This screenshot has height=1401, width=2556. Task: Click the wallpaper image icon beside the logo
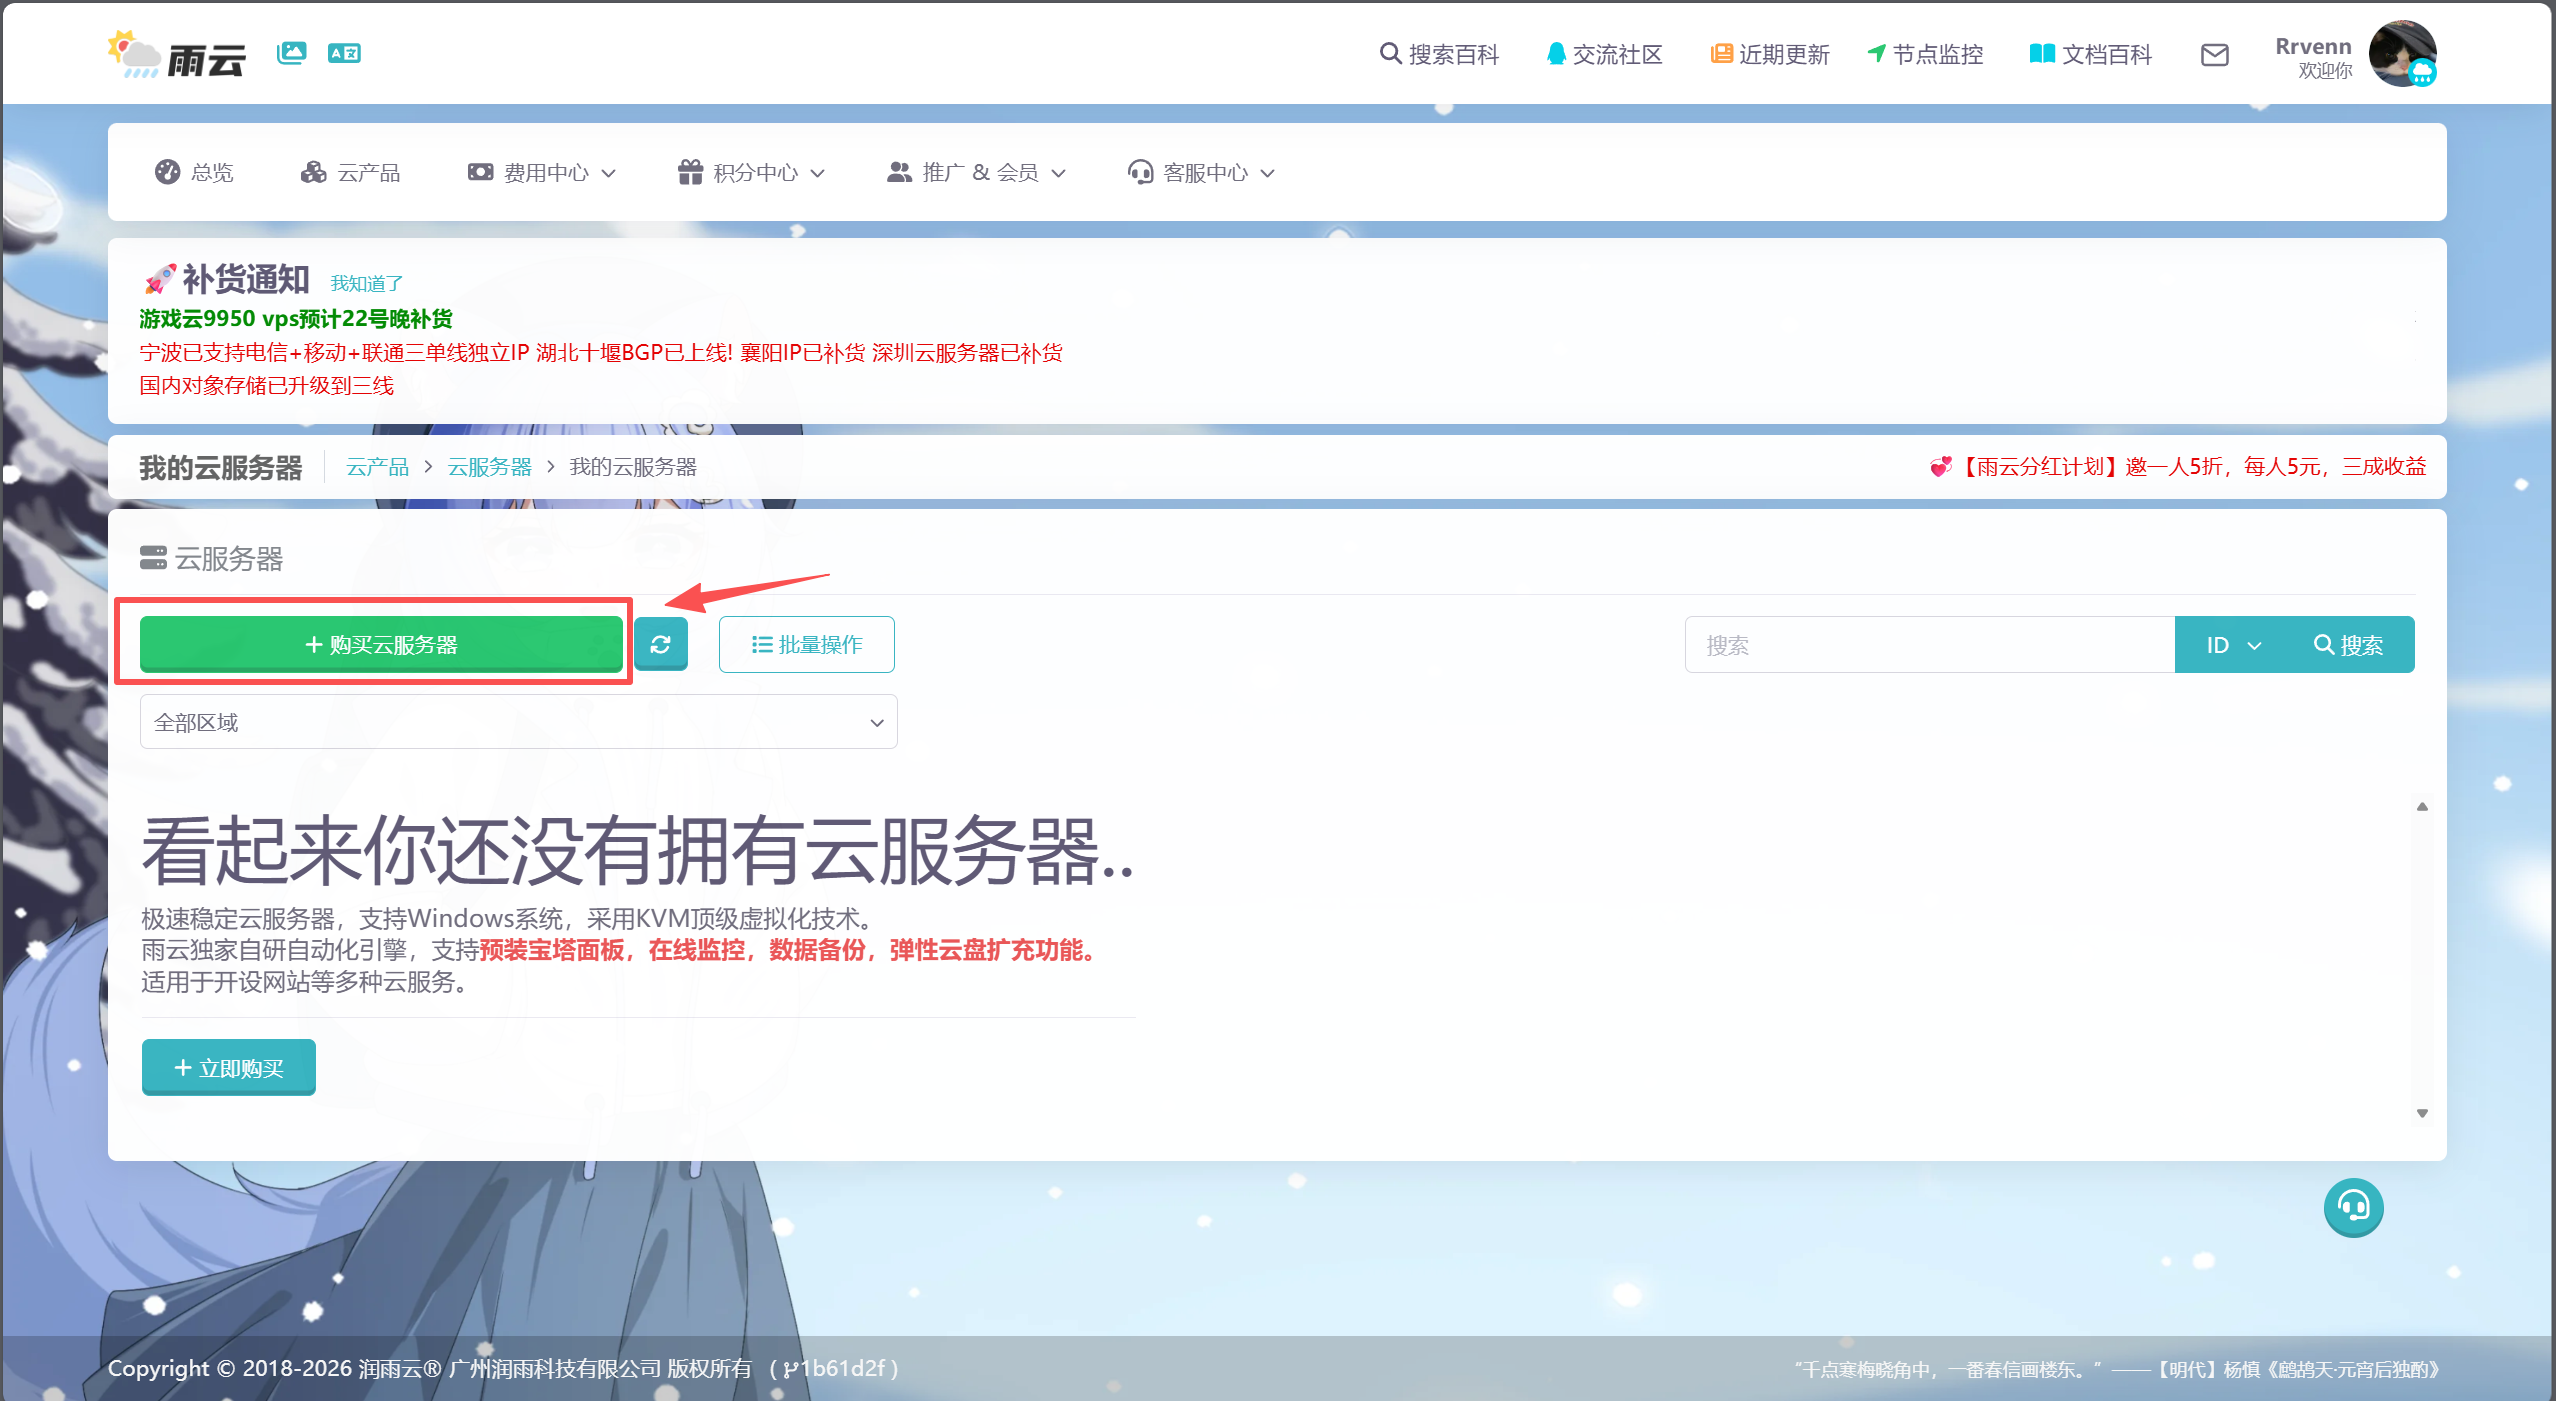point(291,53)
